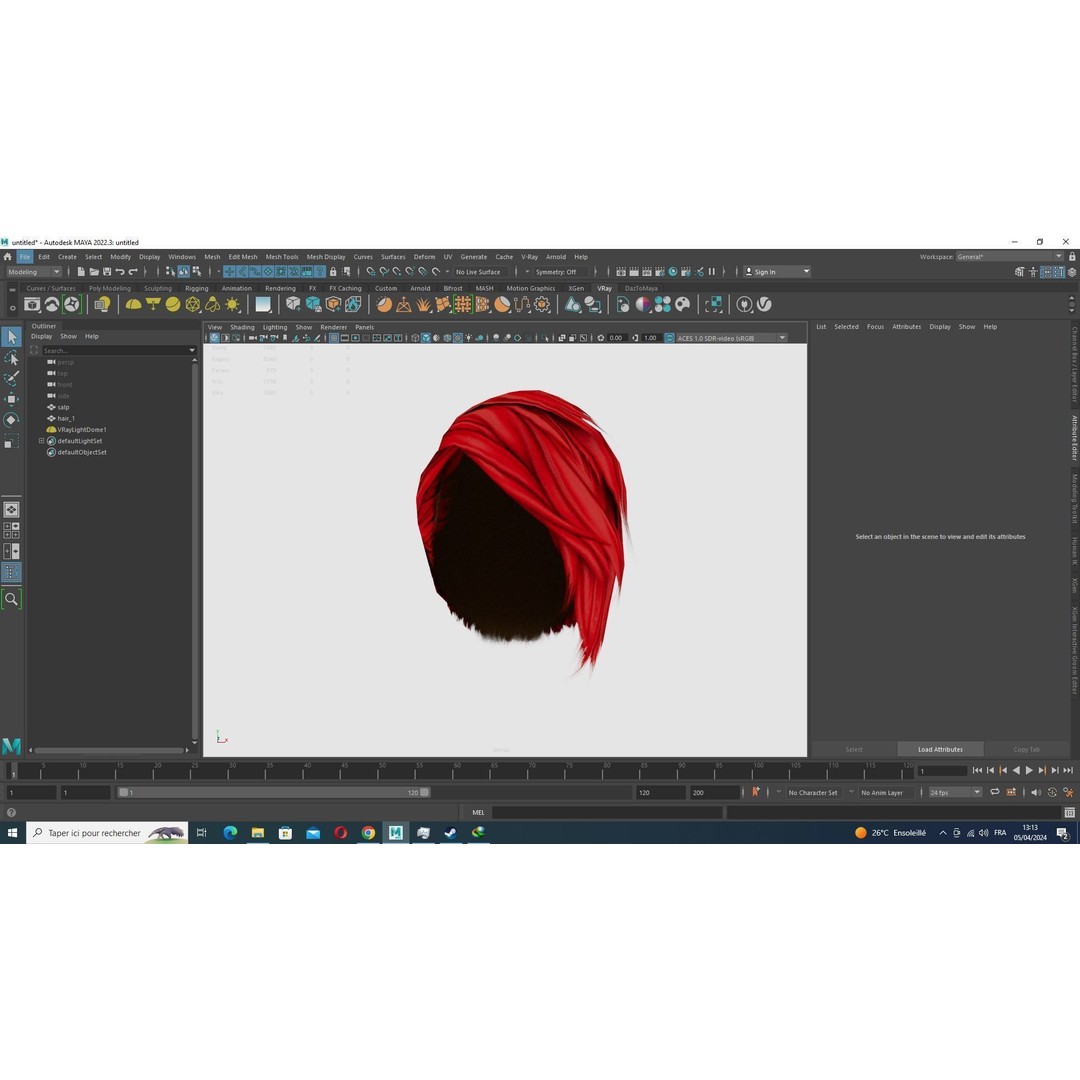Select the hair_1 node in Outliner
Viewport: 1080px width, 1080px height.
pyautogui.click(x=65, y=419)
